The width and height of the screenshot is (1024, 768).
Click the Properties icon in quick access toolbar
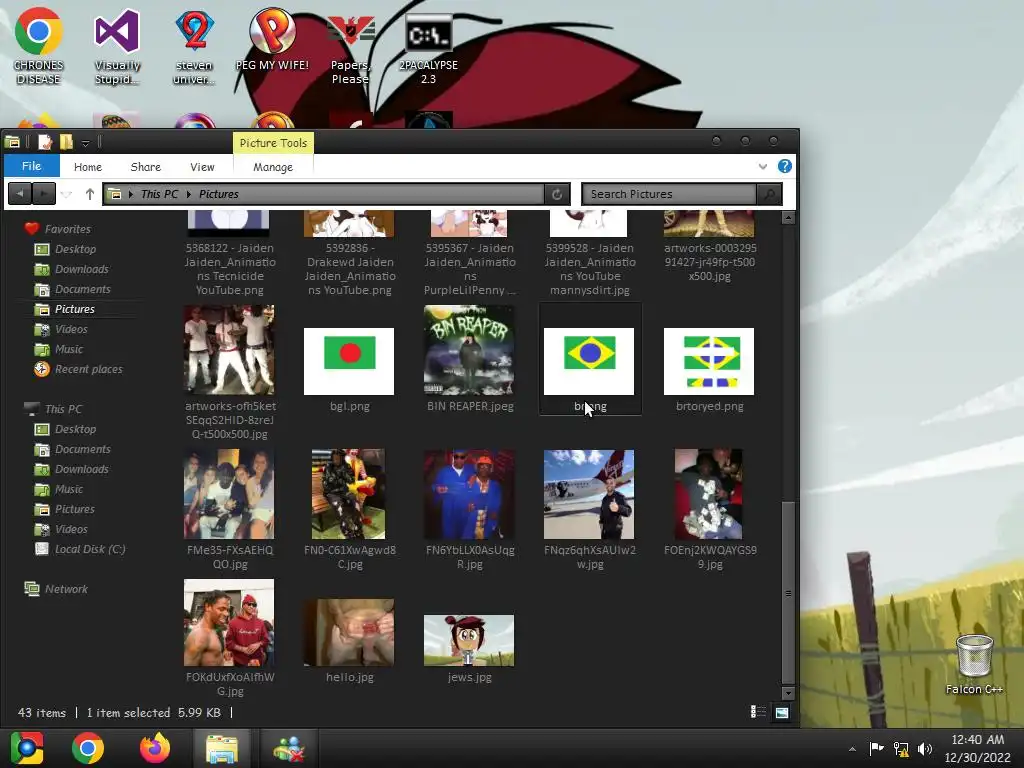click(44, 142)
